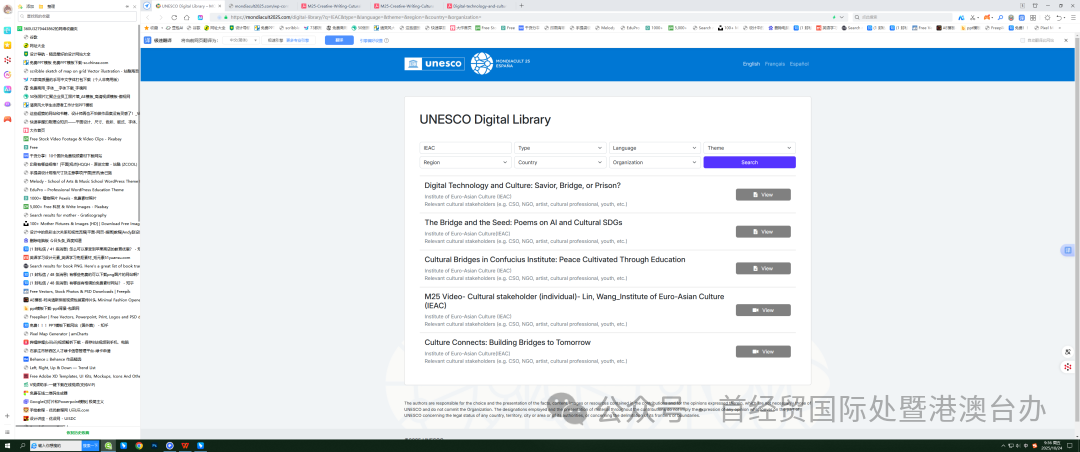Click the blue floating side widget icon

click(1068, 249)
